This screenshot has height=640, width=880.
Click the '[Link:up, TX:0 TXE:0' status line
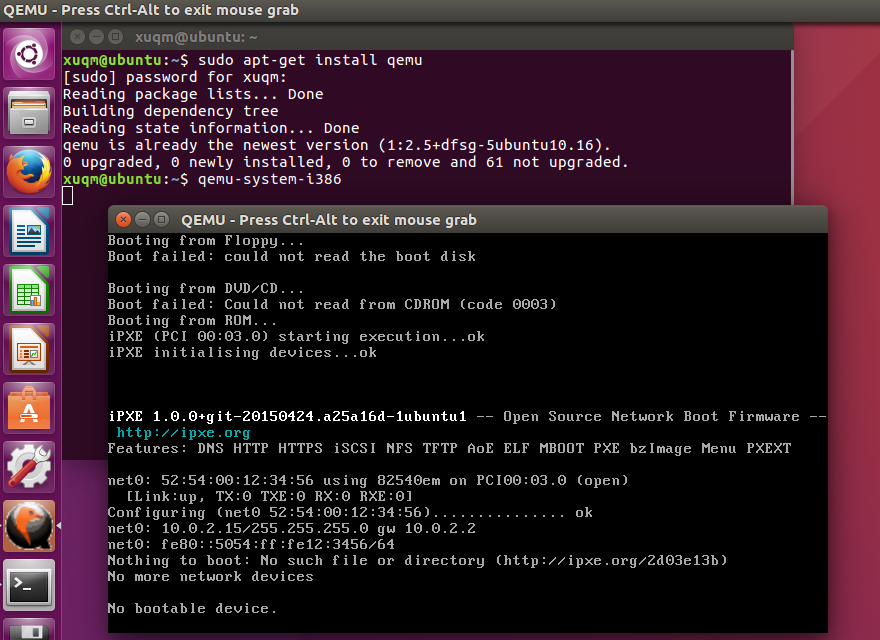269,496
